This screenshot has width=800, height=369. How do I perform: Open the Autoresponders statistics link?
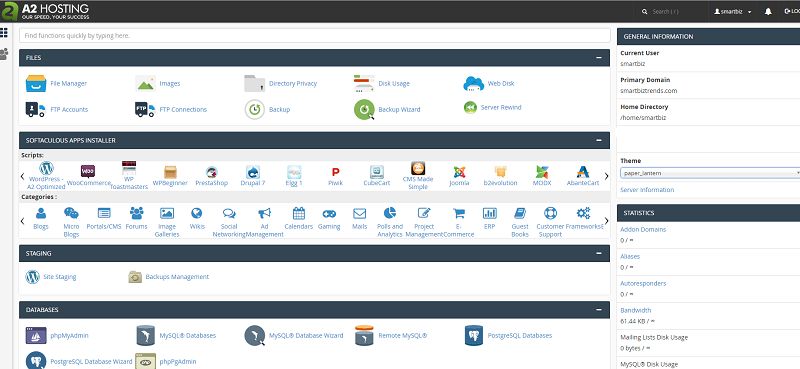tap(643, 284)
